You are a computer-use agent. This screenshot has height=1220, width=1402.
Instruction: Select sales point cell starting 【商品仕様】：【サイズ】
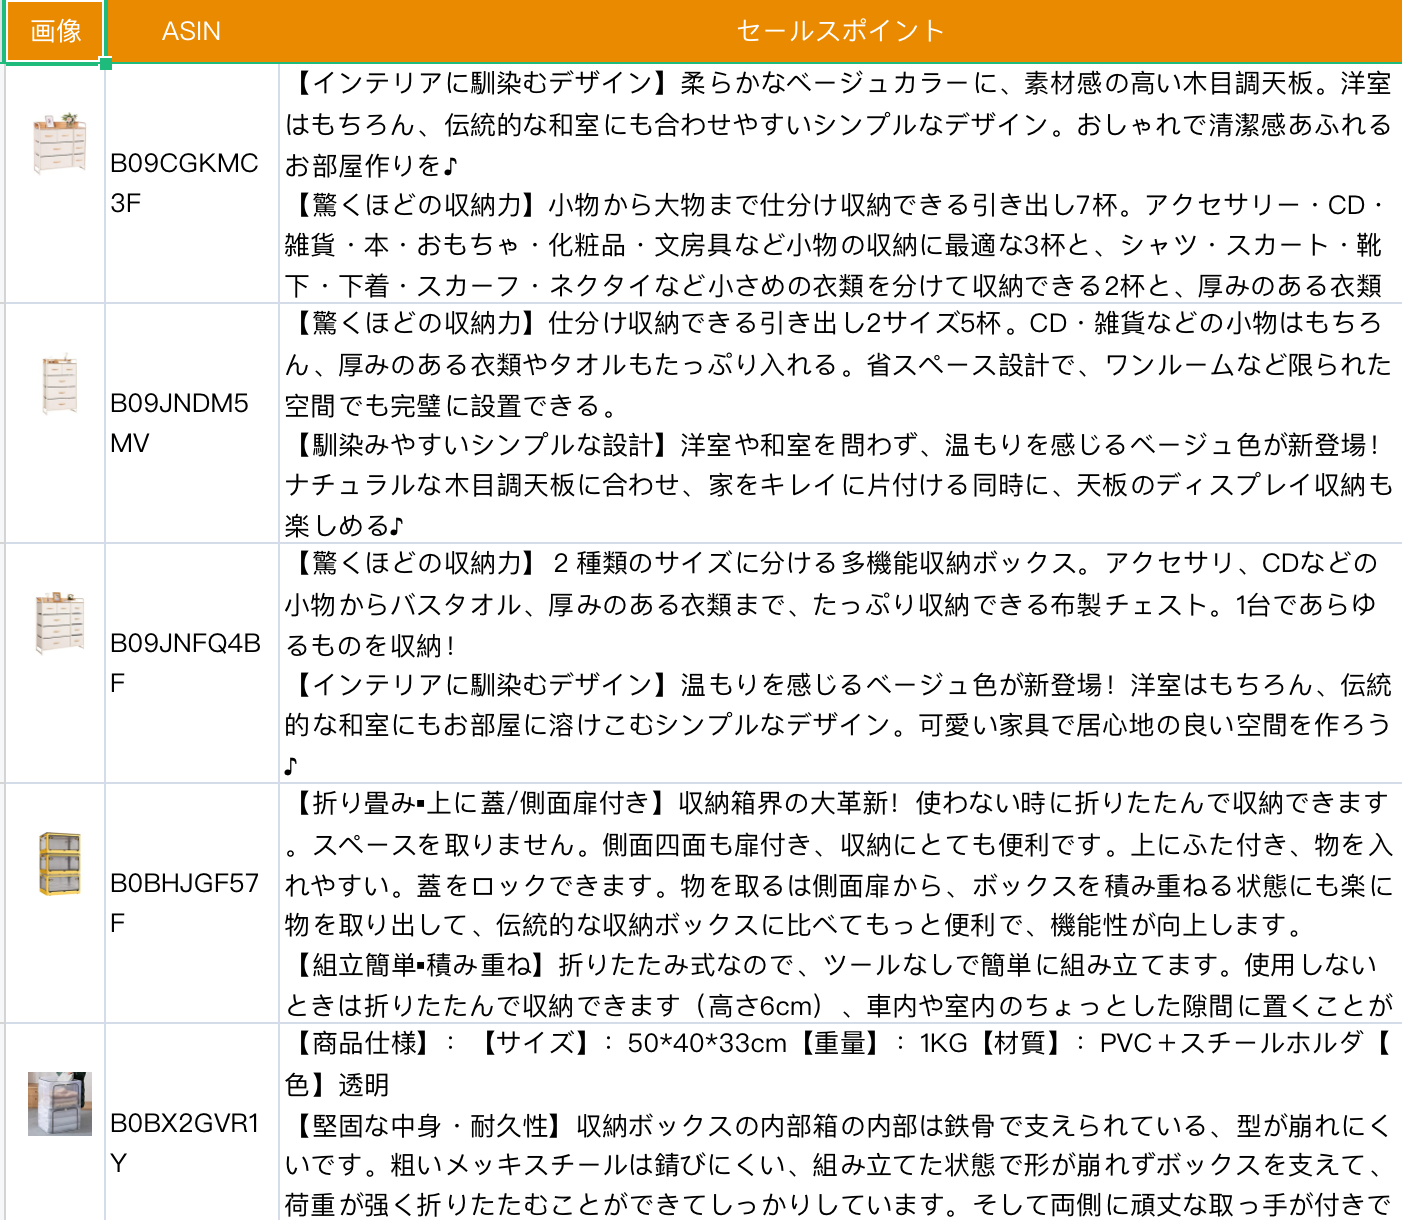[840, 1122]
